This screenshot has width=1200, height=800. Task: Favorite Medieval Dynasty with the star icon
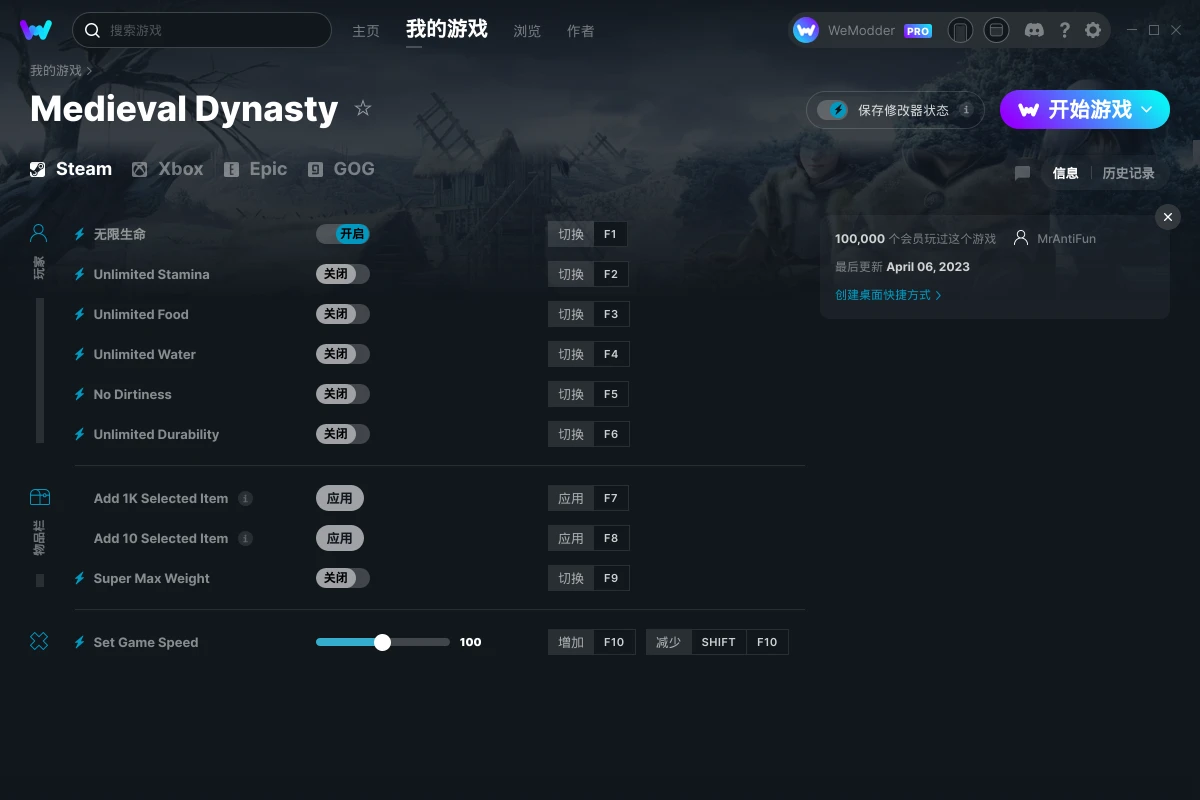(x=363, y=108)
